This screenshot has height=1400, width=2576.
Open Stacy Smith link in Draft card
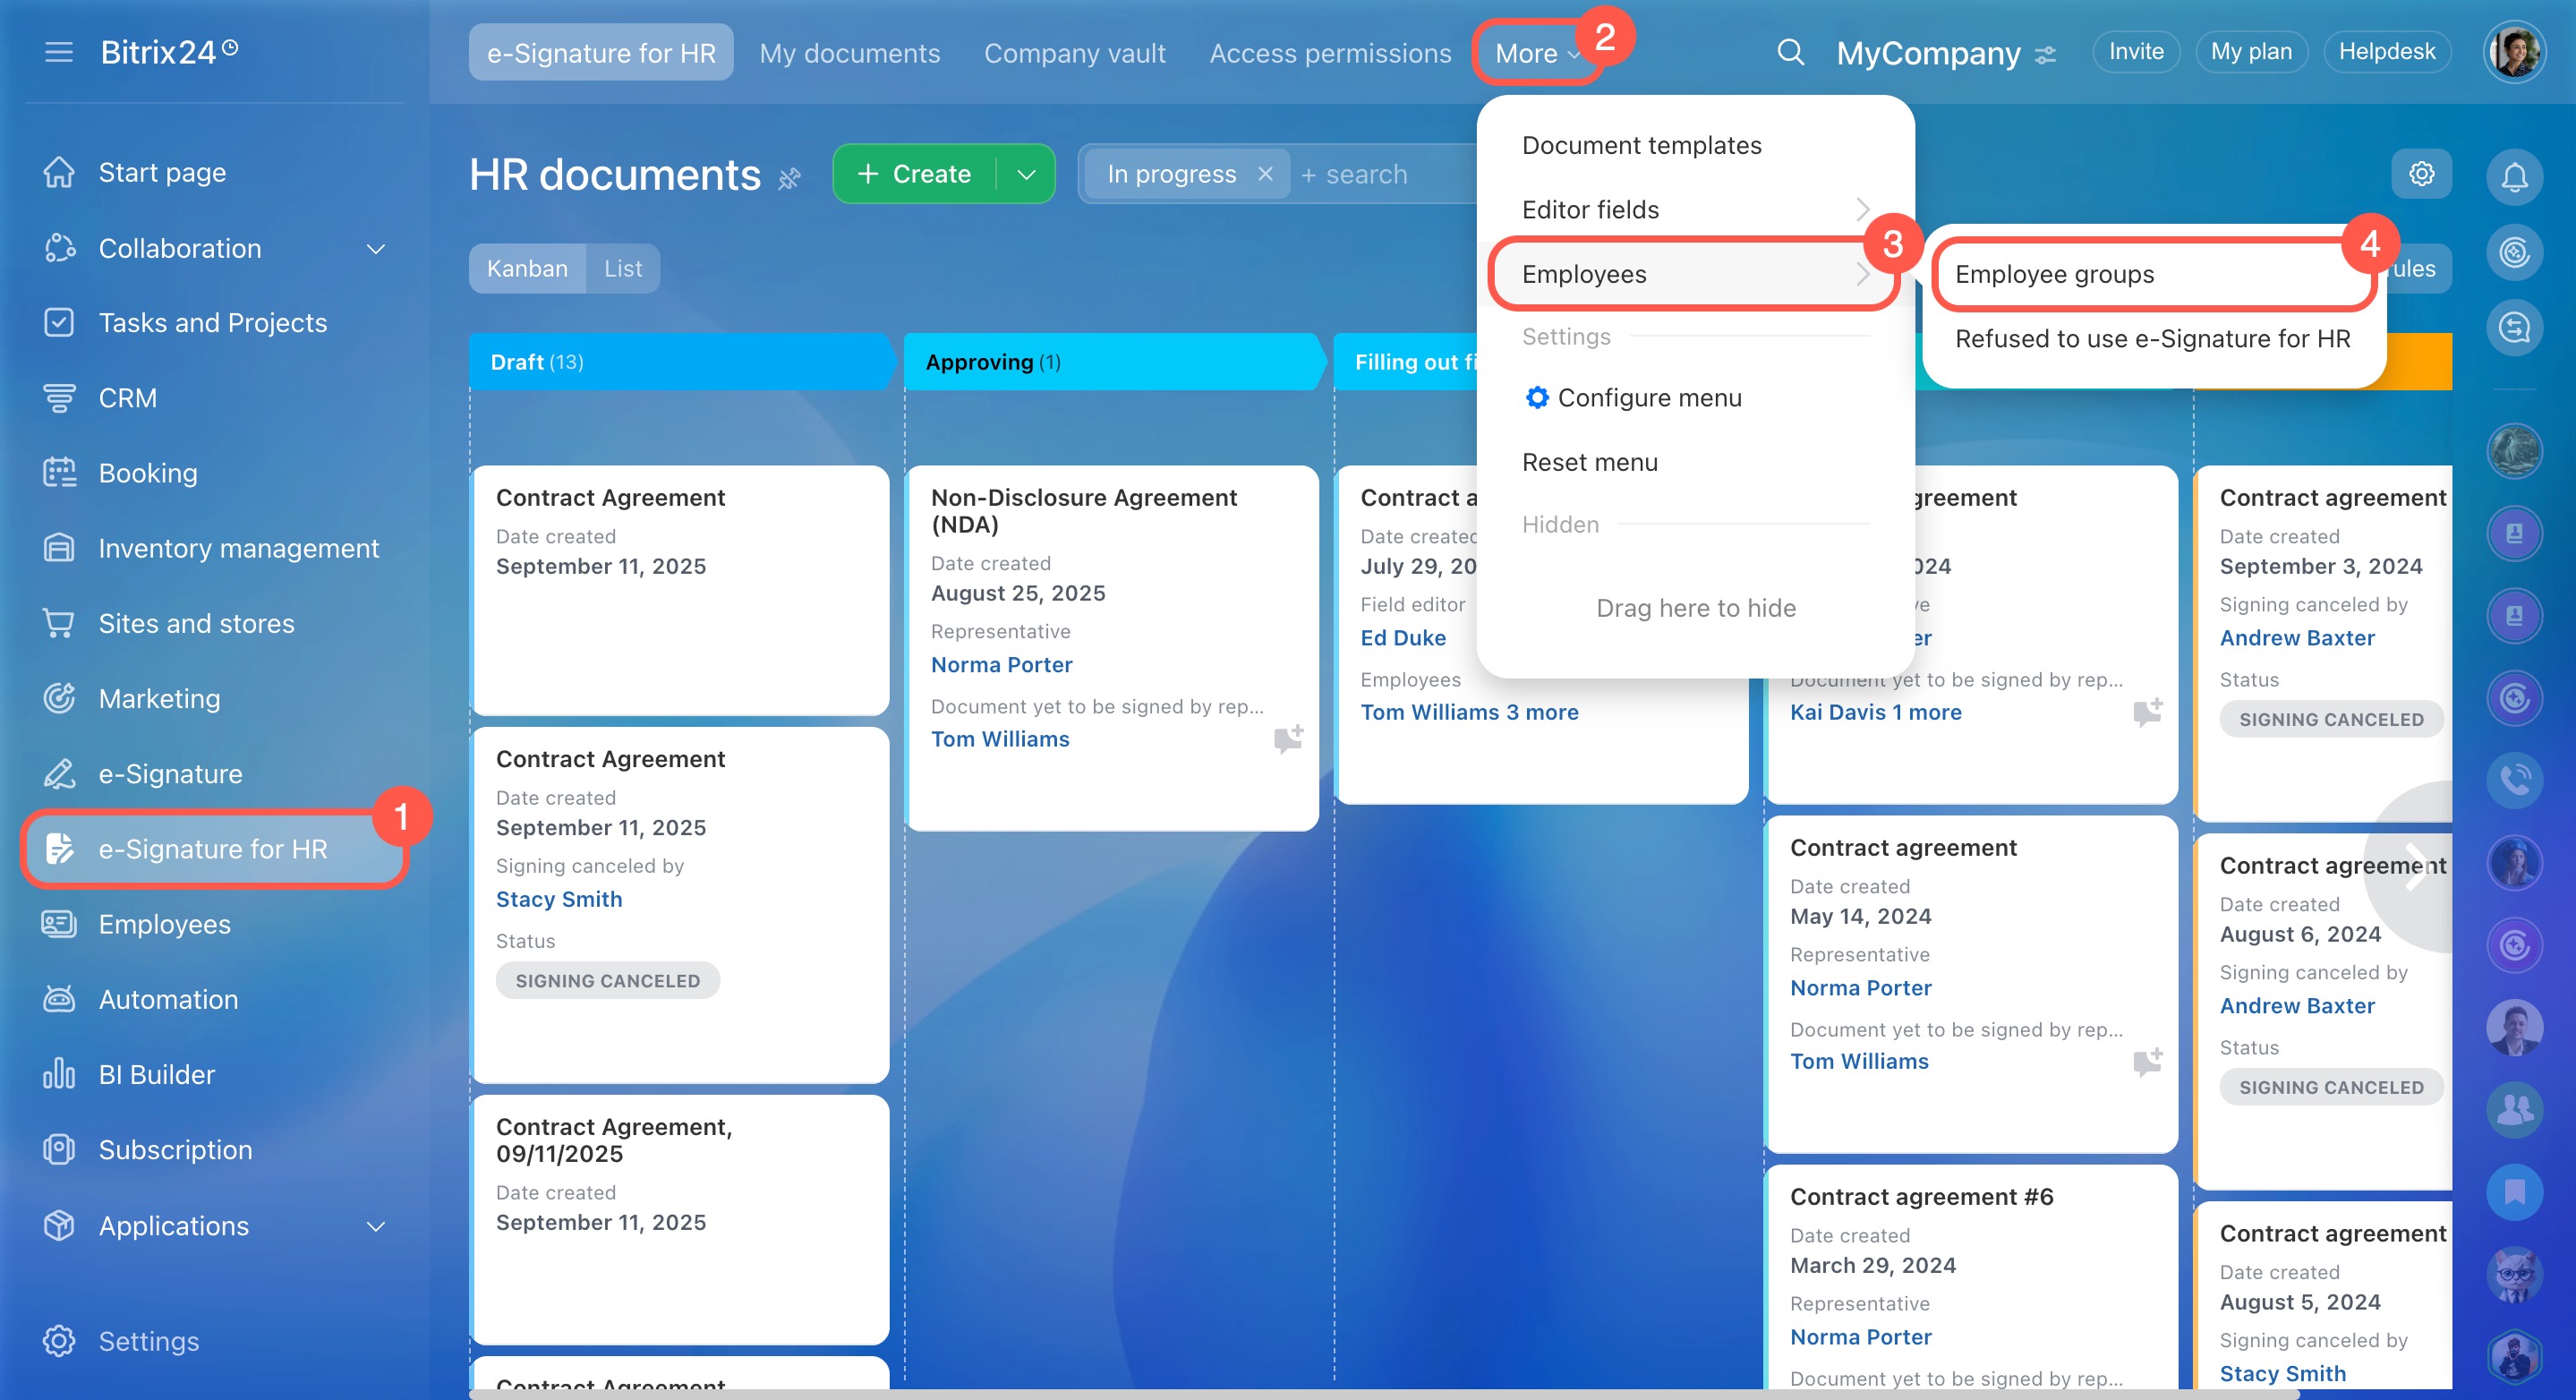click(558, 898)
